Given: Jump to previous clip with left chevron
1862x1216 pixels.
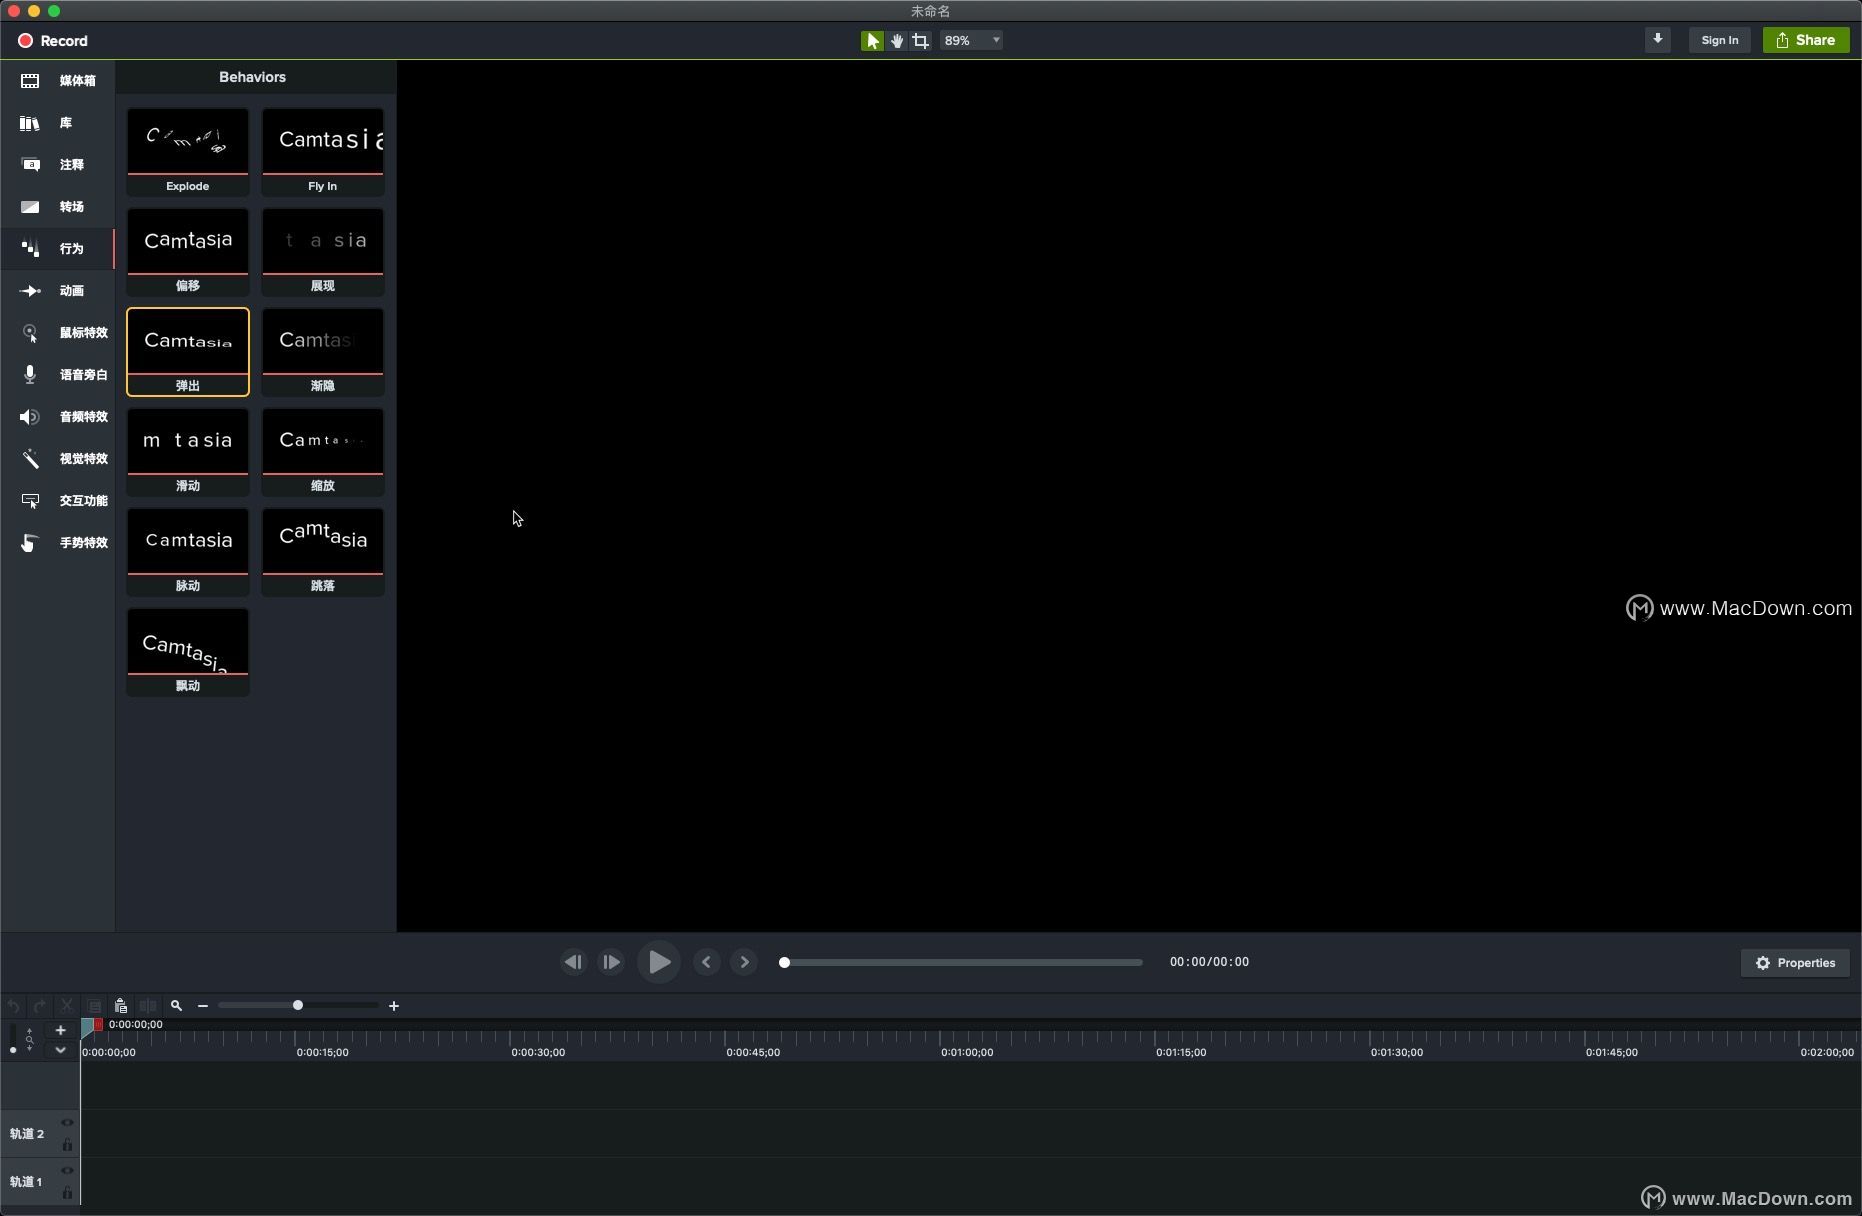Looking at the screenshot, I should (x=706, y=962).
